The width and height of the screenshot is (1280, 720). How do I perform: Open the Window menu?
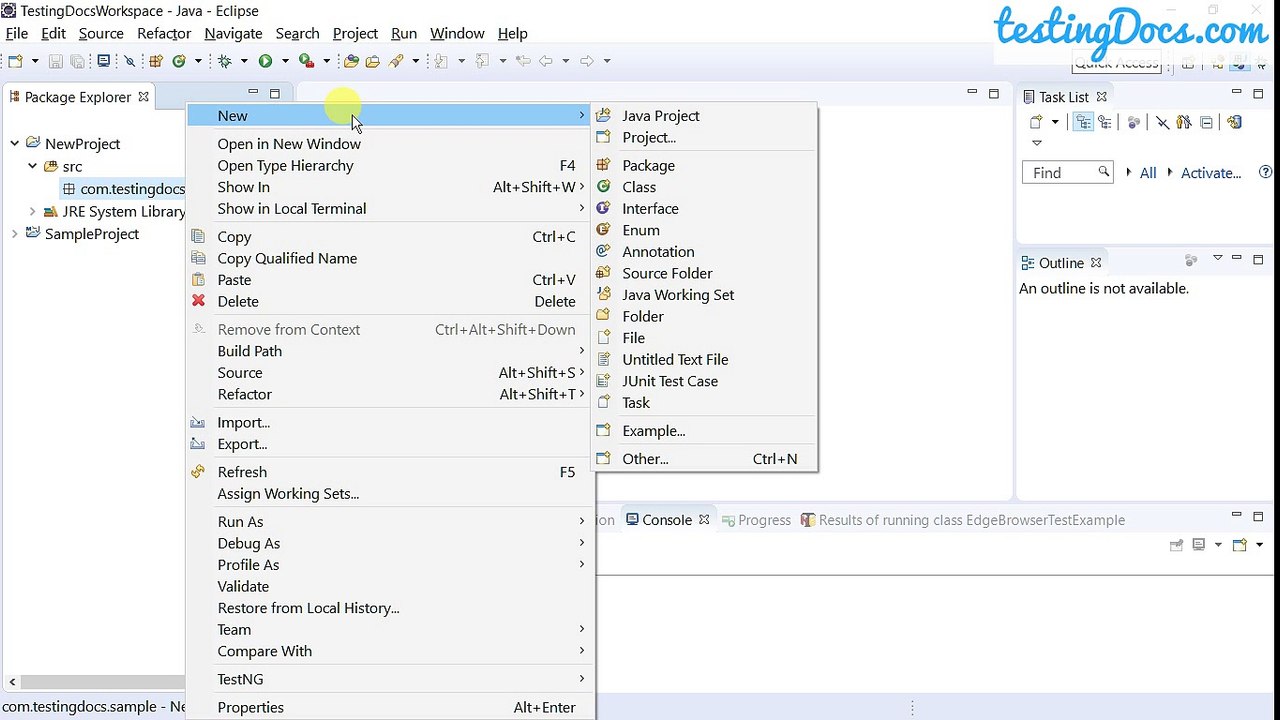457,33
